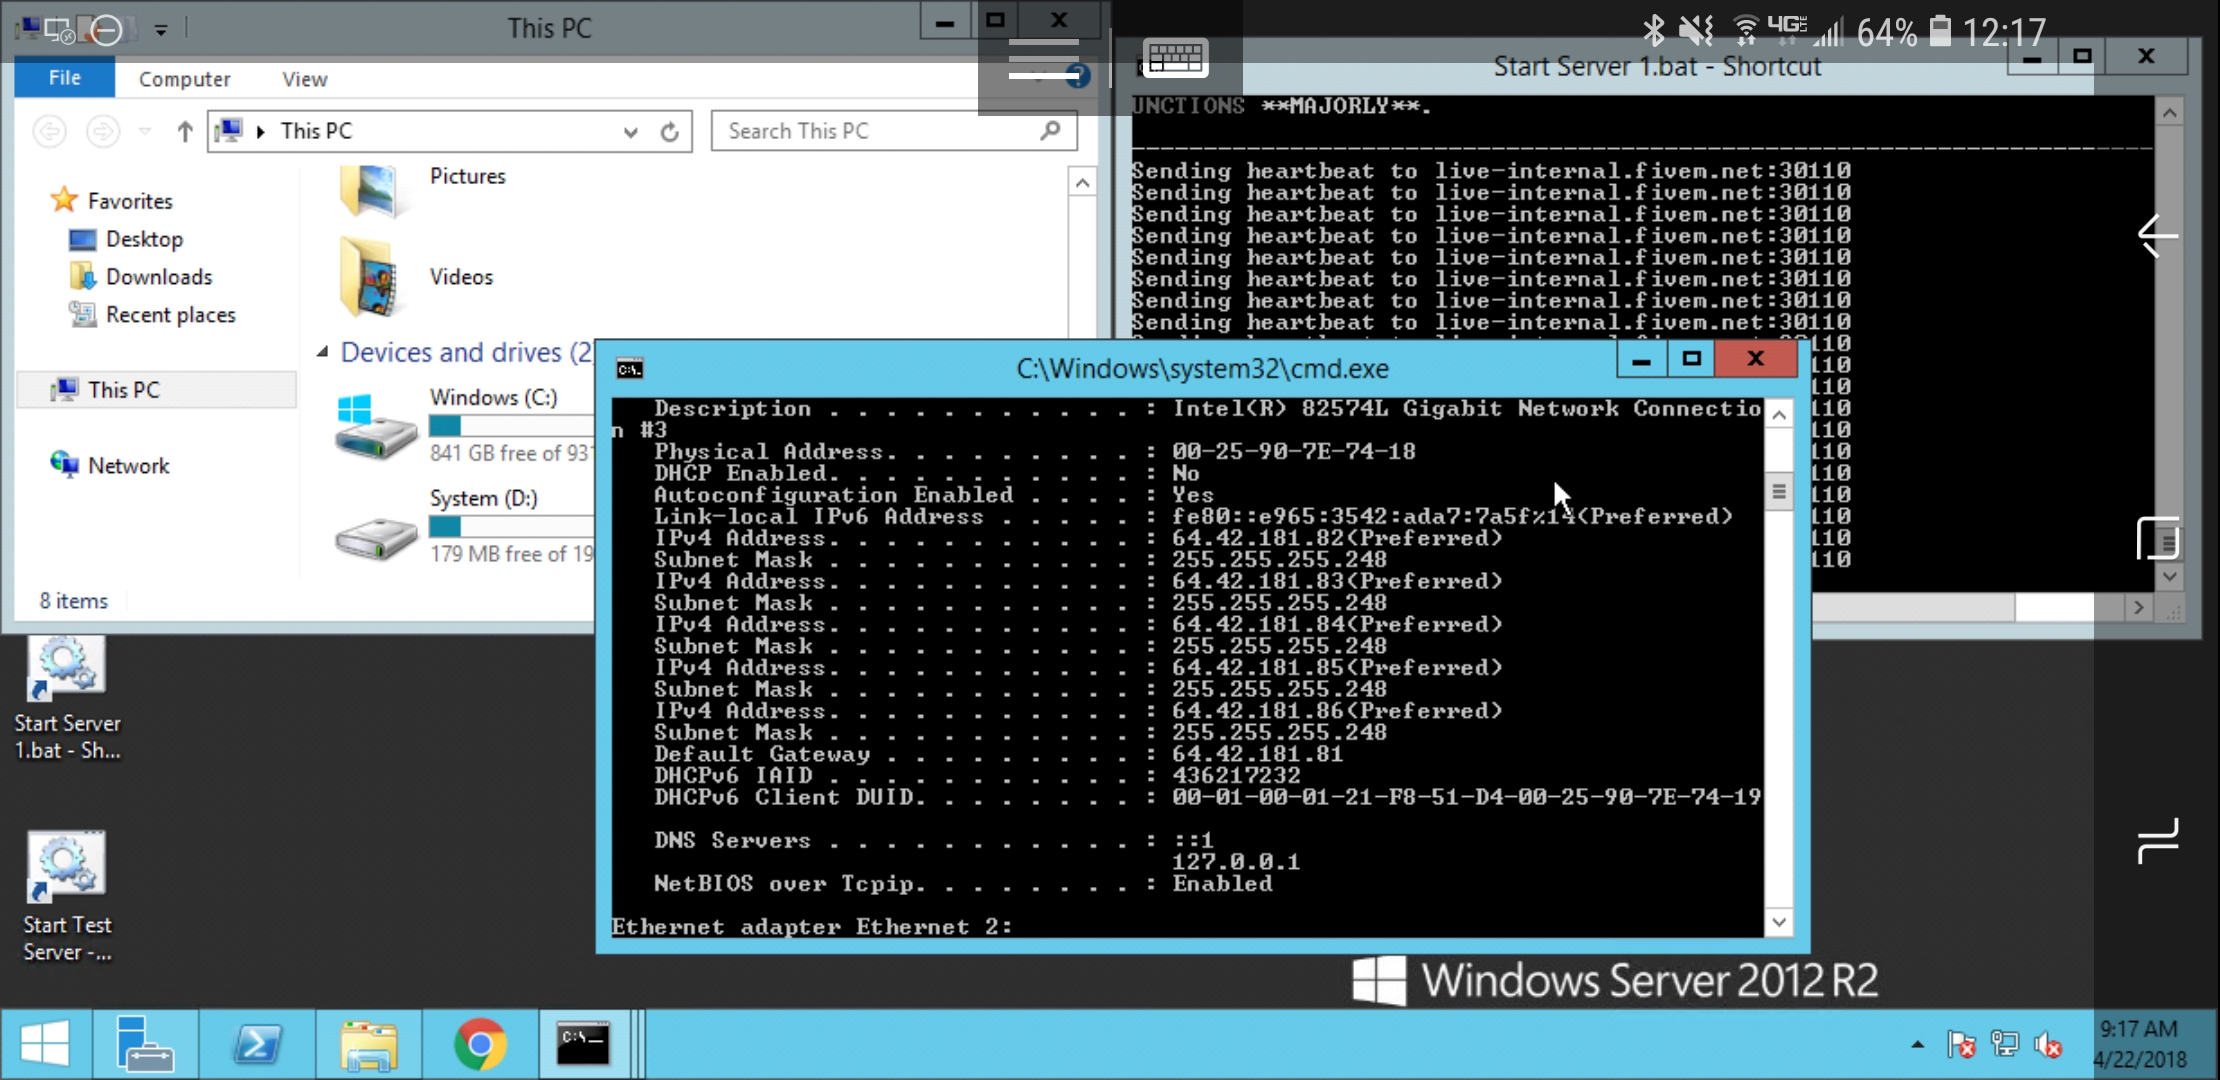Launch Server Manager from taskbar
Viewport: 2220px width, 1080px height.
tap(145, 1044)
